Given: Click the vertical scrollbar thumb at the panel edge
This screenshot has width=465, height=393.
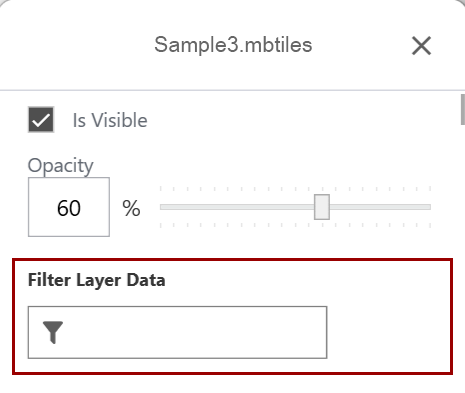Looking at the screenshot, I should pyautogui.click(x=463, y=109).
